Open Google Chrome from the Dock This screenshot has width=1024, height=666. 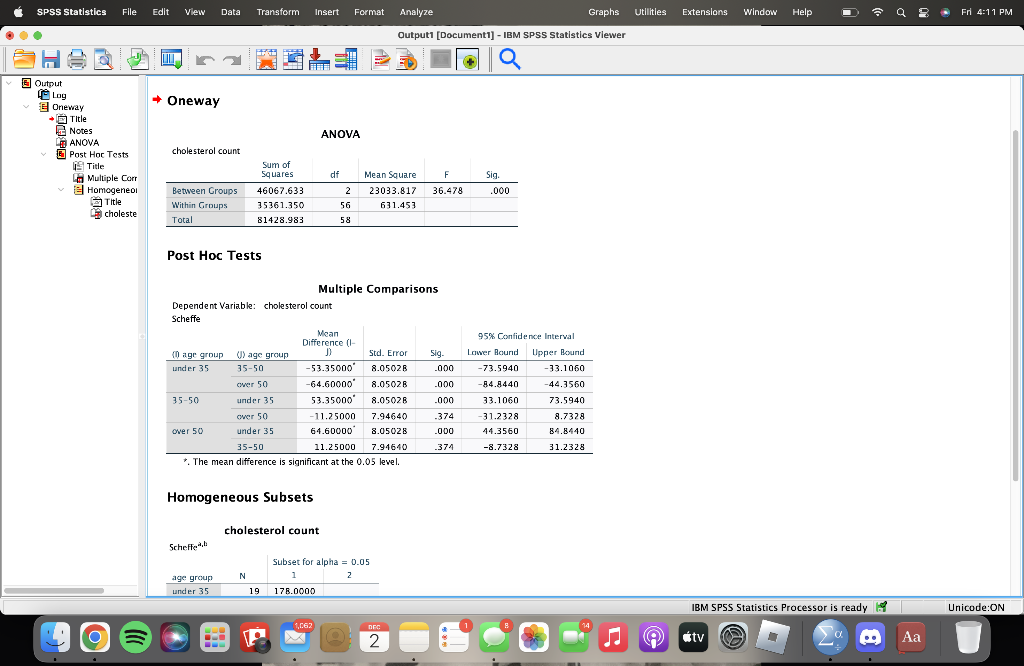click(x=95, y=637)
